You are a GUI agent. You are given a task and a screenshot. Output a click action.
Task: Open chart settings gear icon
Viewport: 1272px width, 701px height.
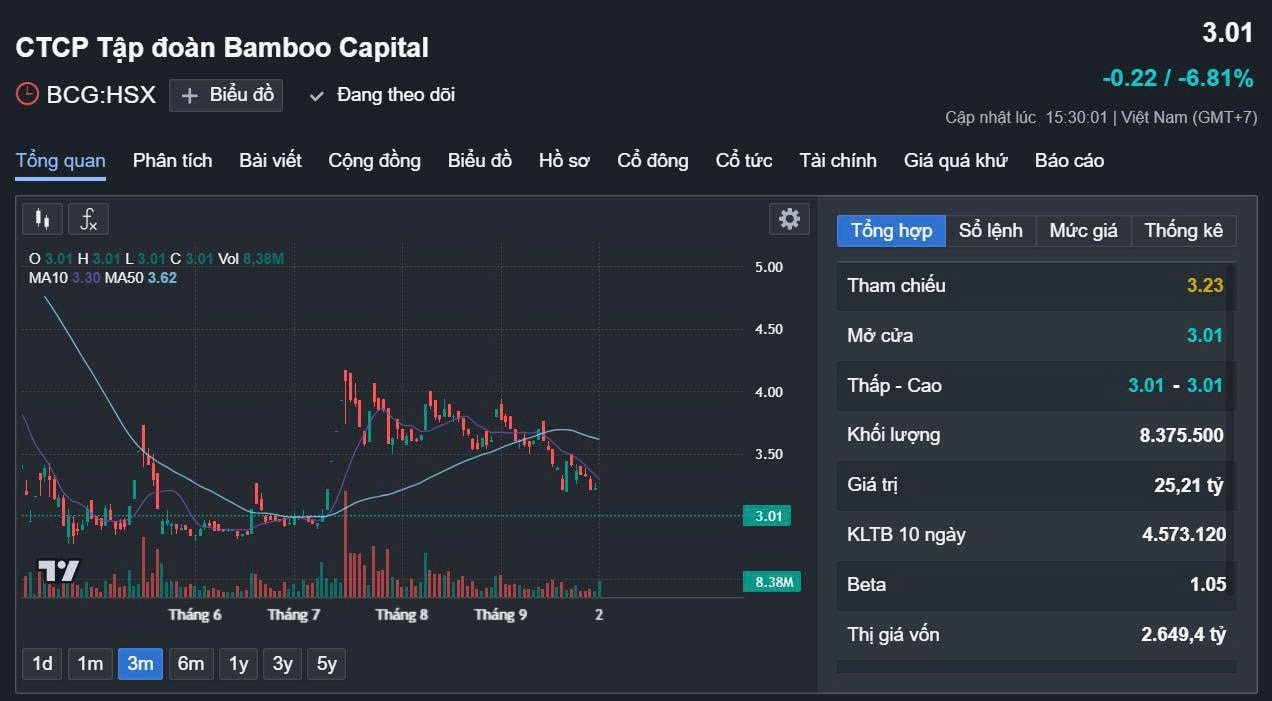789,219
